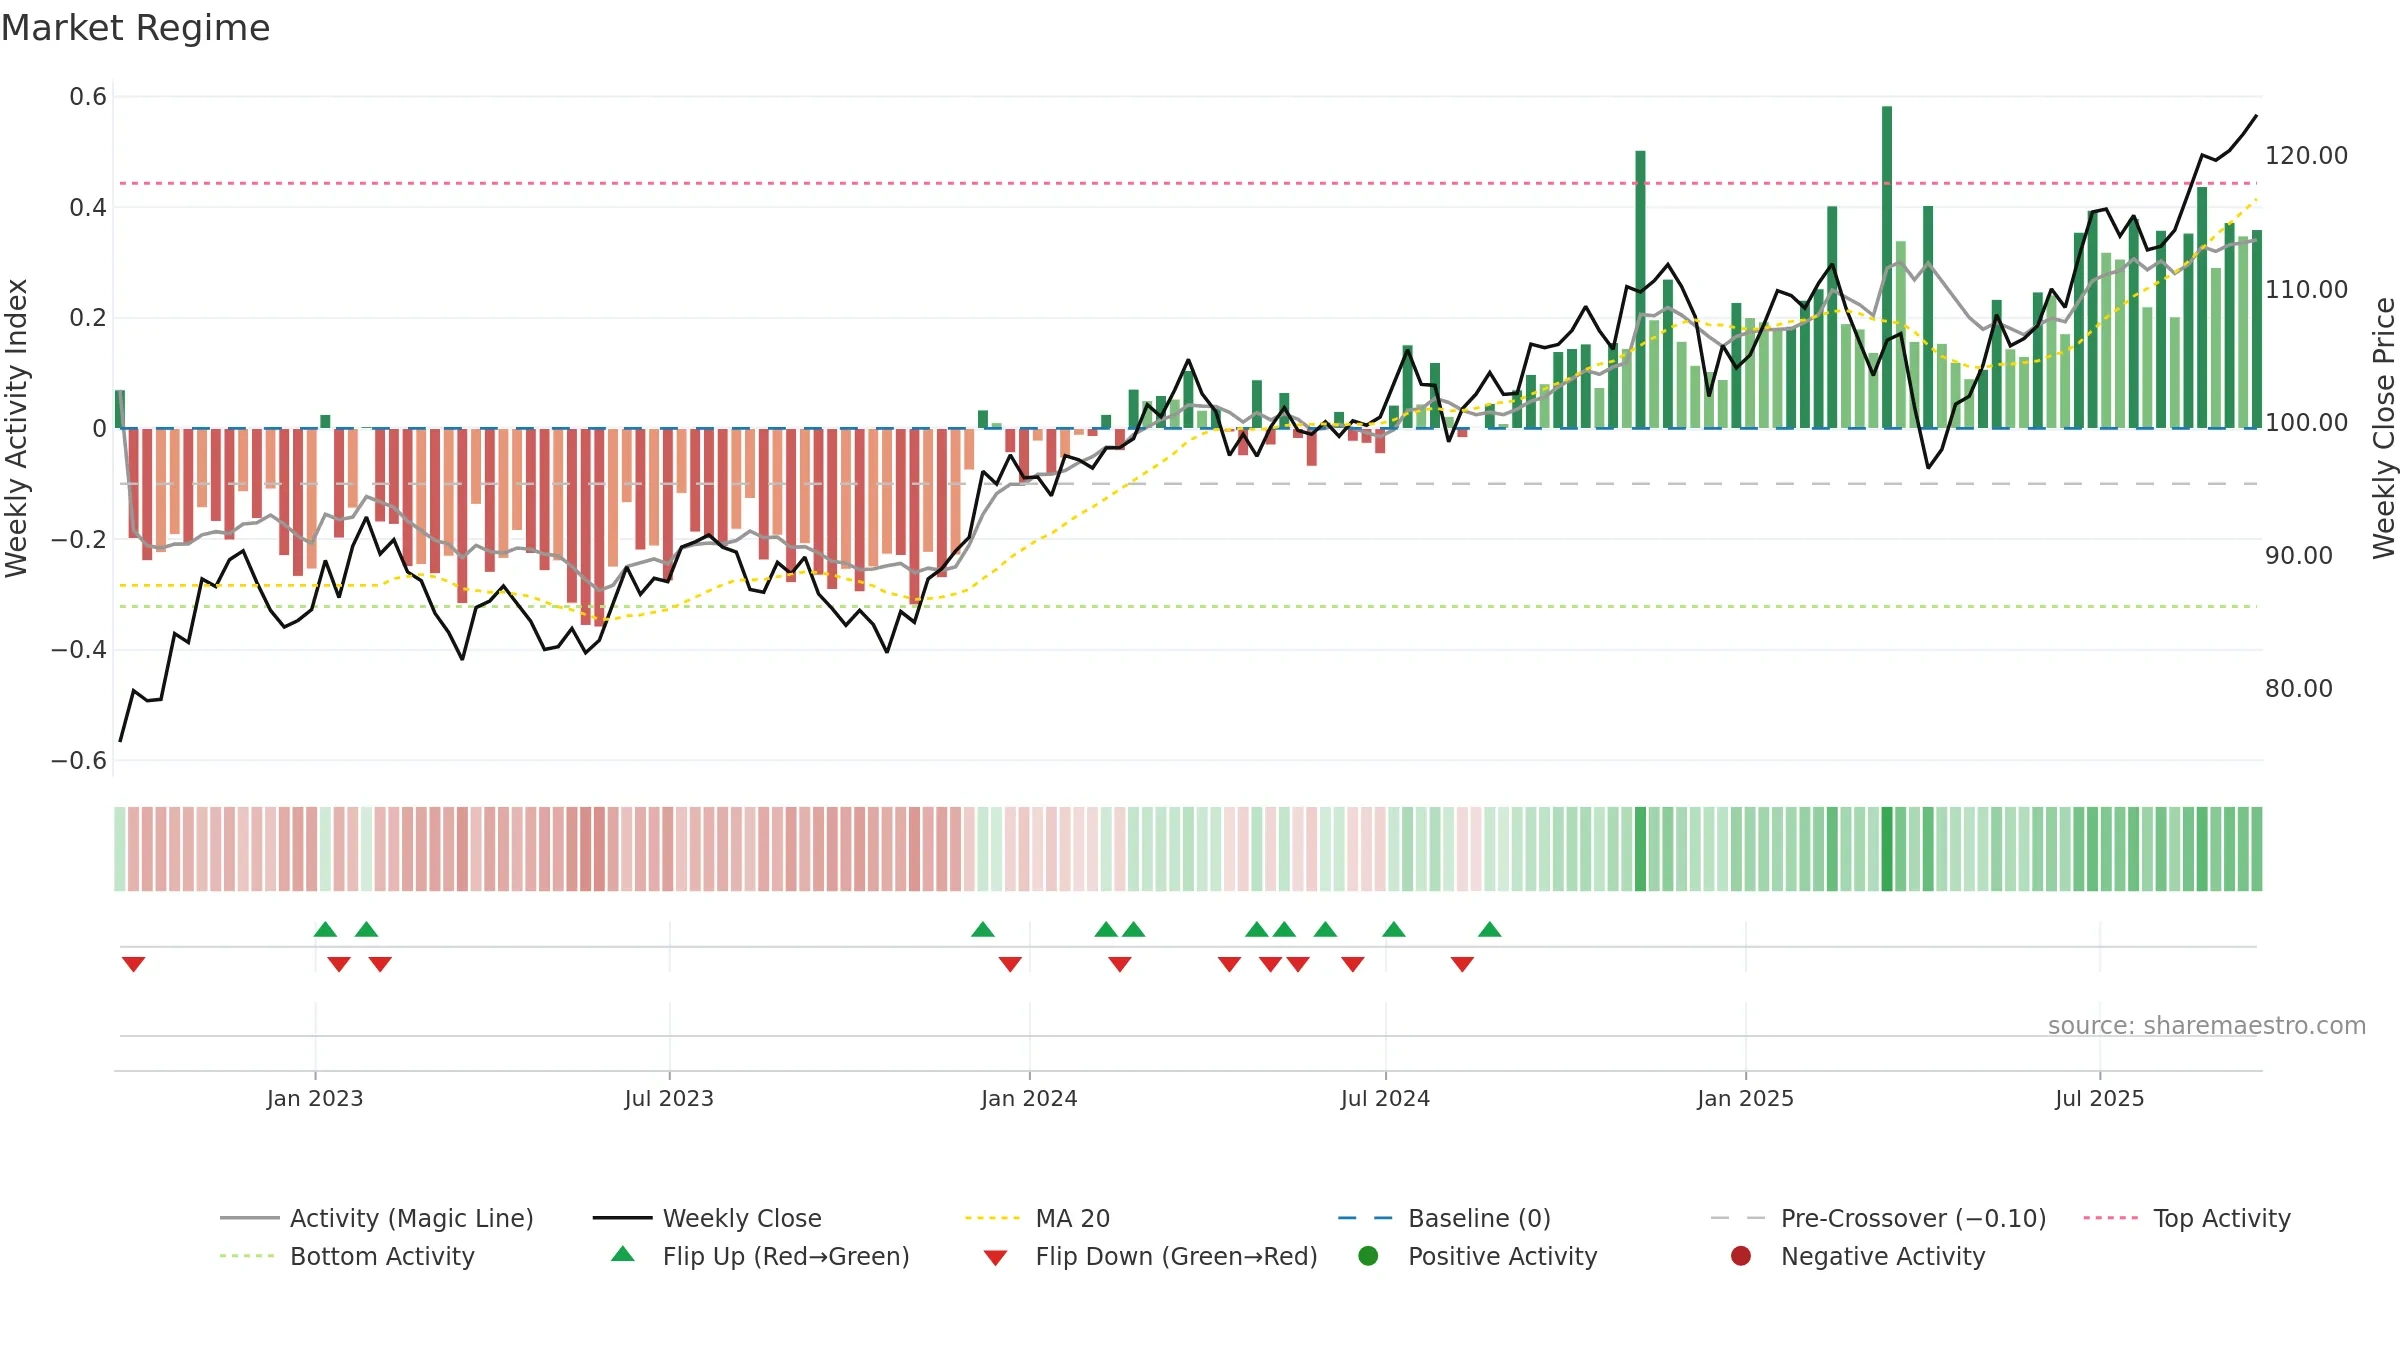This screenshot has height=1350, width=2400.
Task: Click the 100.00 price axis label
Action: click(2306, 423)
